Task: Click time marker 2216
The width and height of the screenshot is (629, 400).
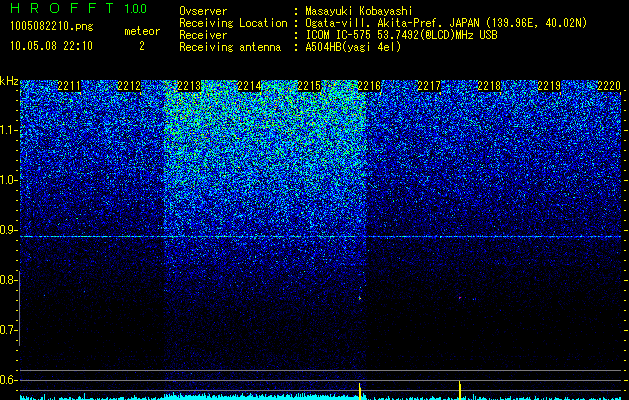Action: pos(369,86)
